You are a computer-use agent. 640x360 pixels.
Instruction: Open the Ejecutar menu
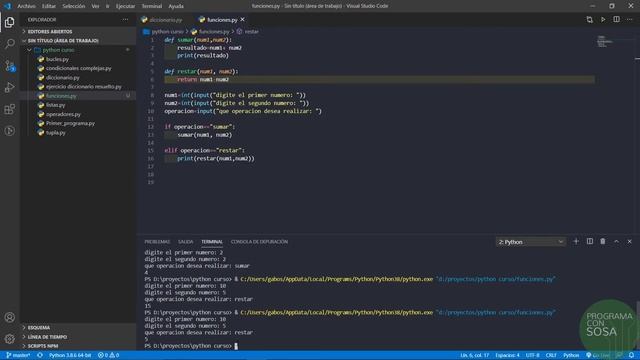[x=125, y=6]
